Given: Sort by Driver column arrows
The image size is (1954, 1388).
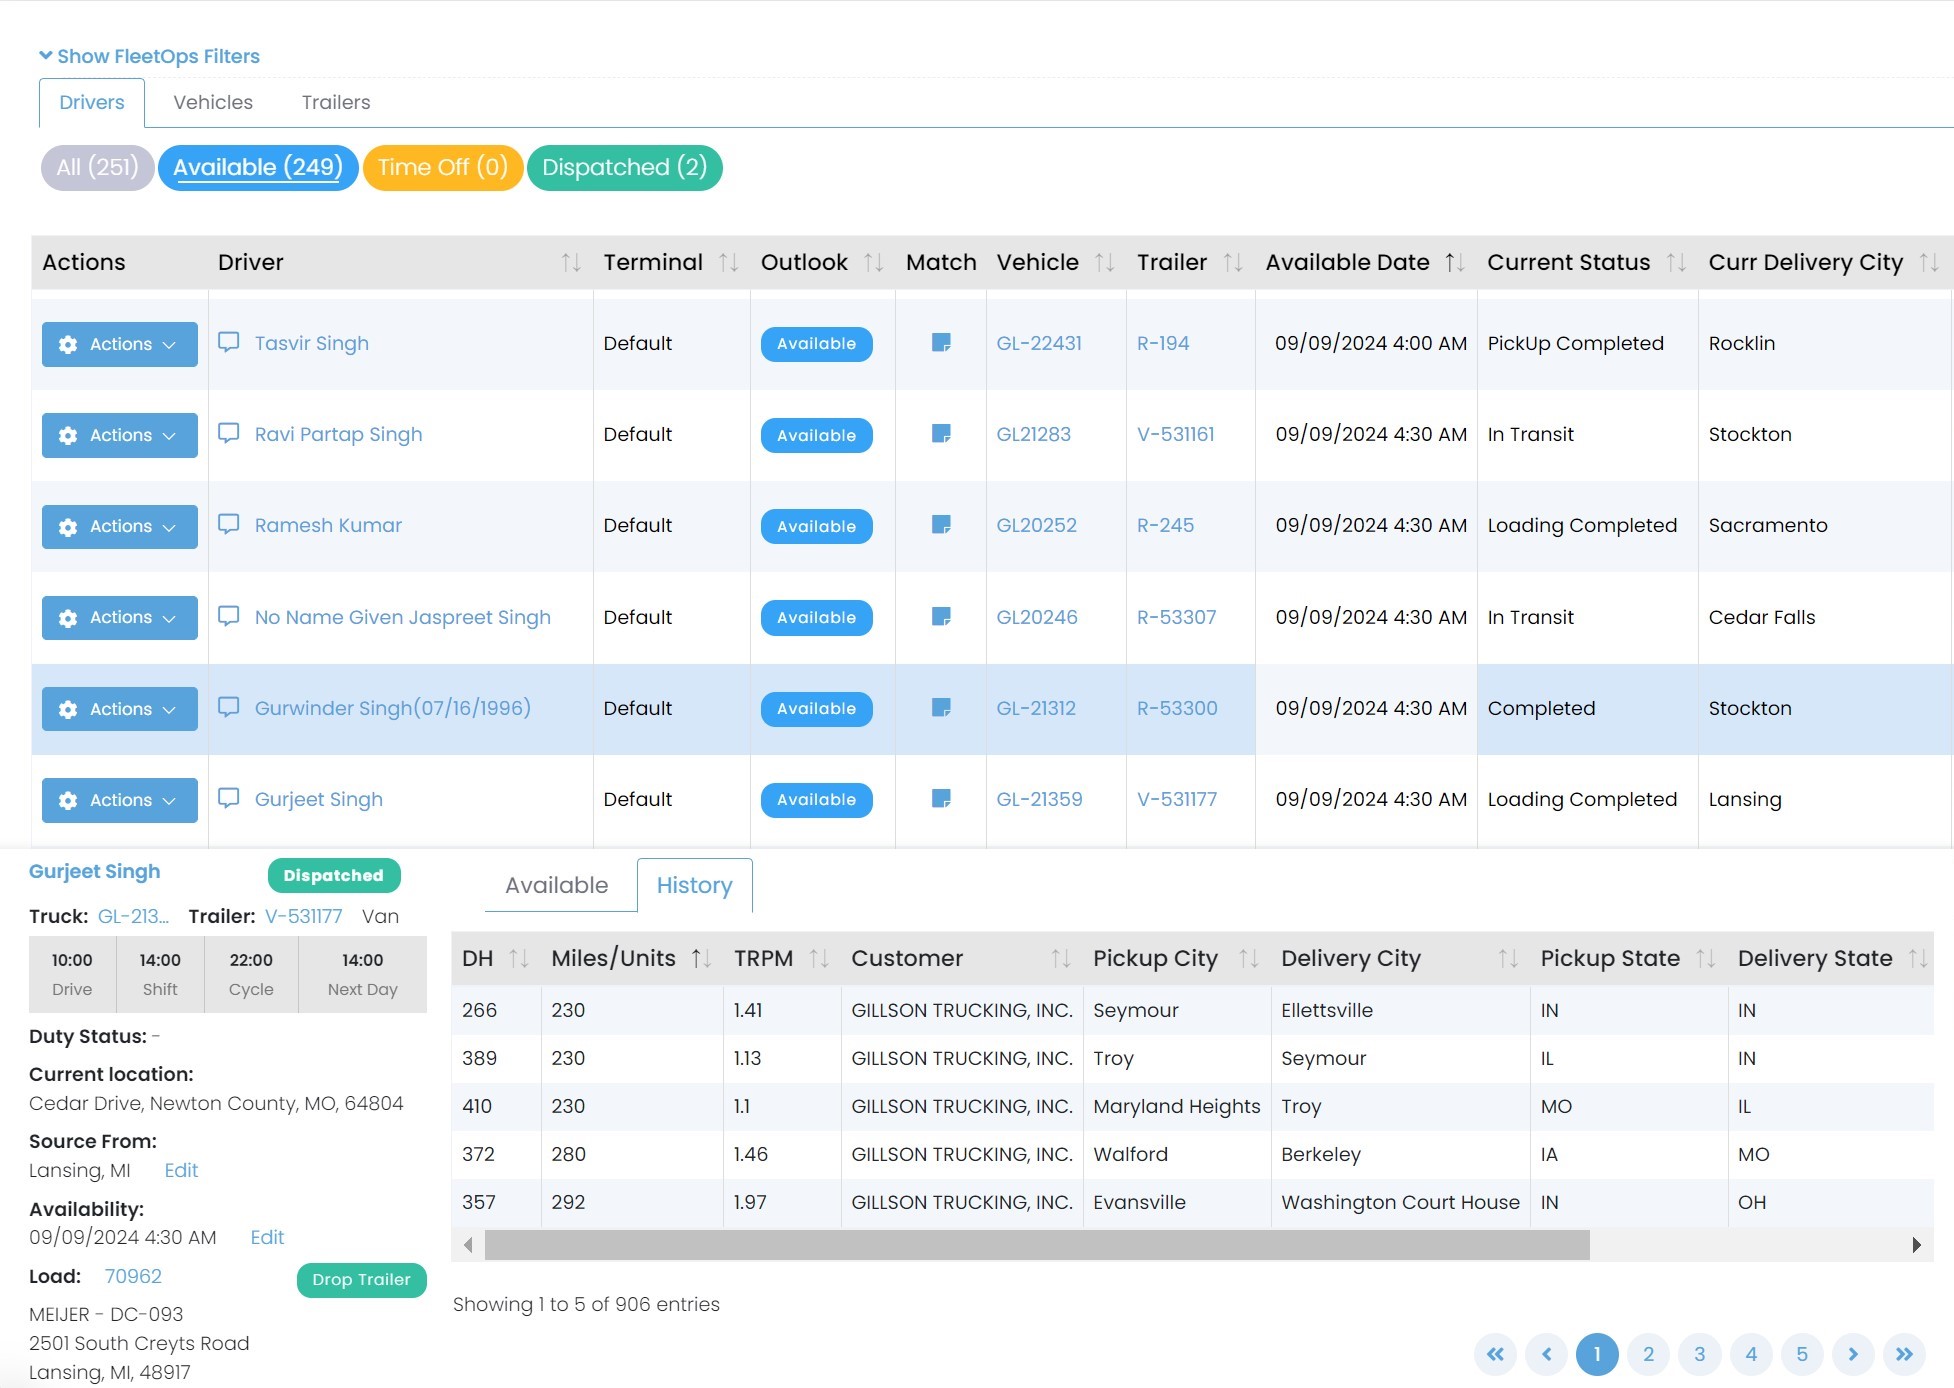Looking at the screenshot, I should tap(571, 262).
